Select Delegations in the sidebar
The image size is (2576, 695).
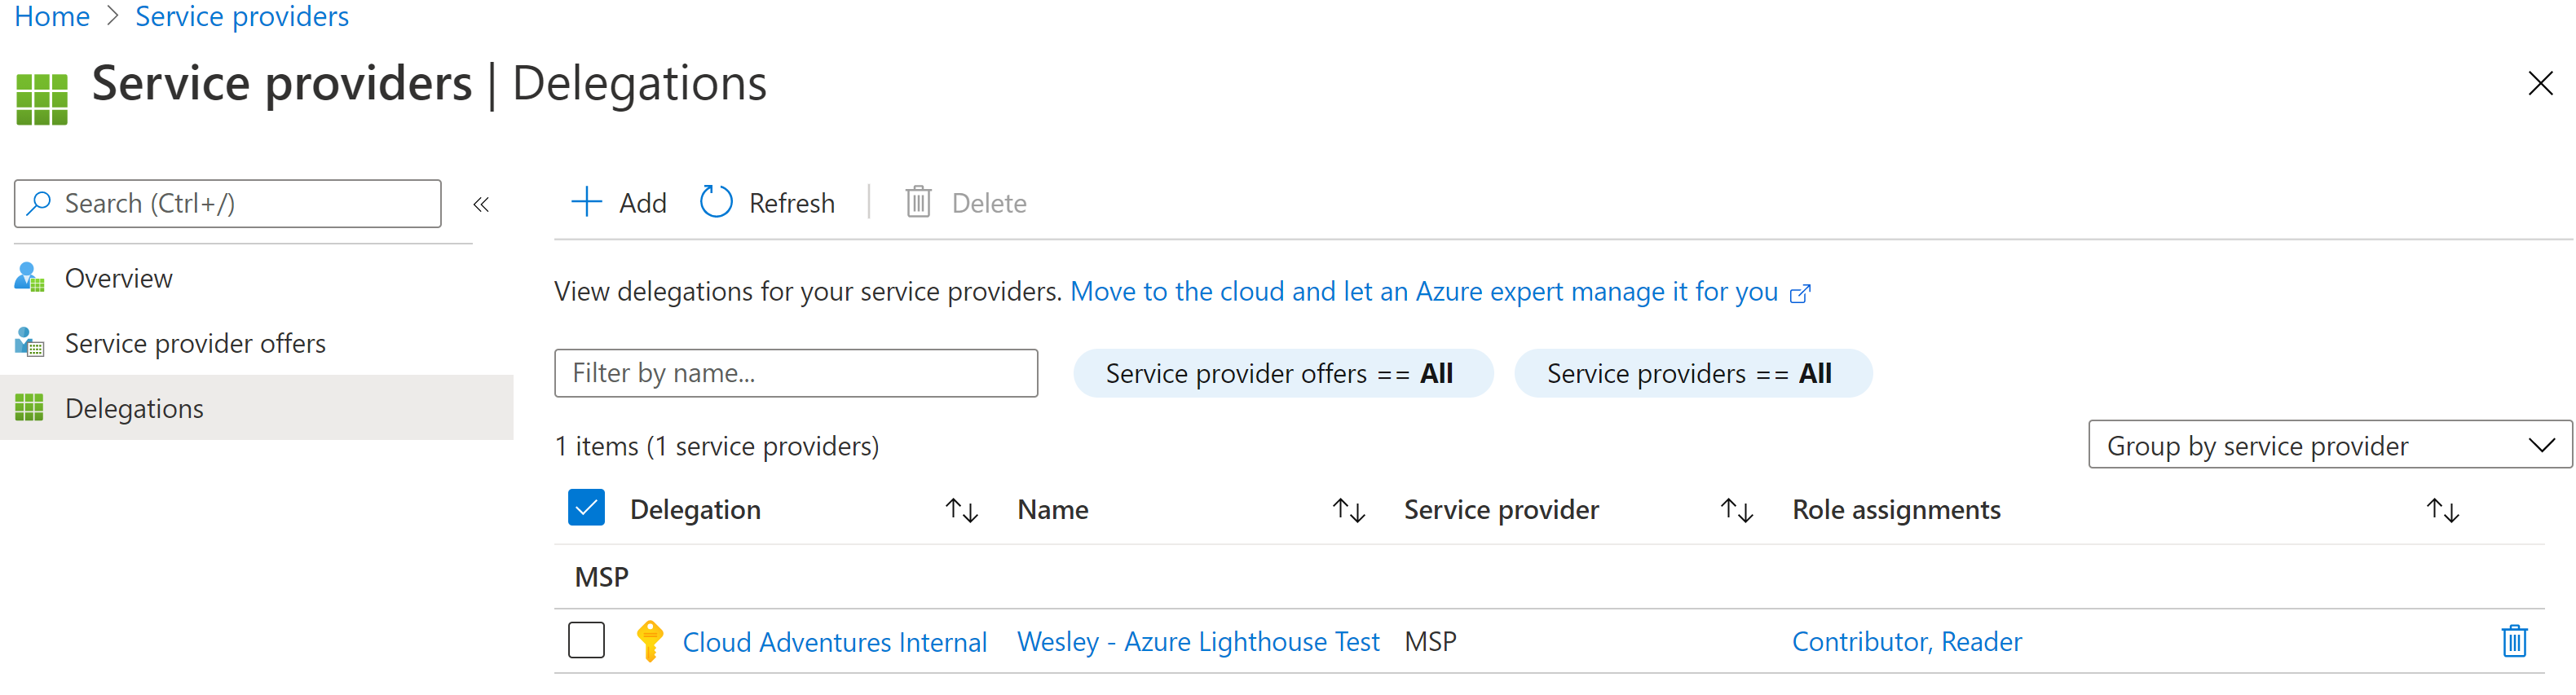[x=257, y=408]
